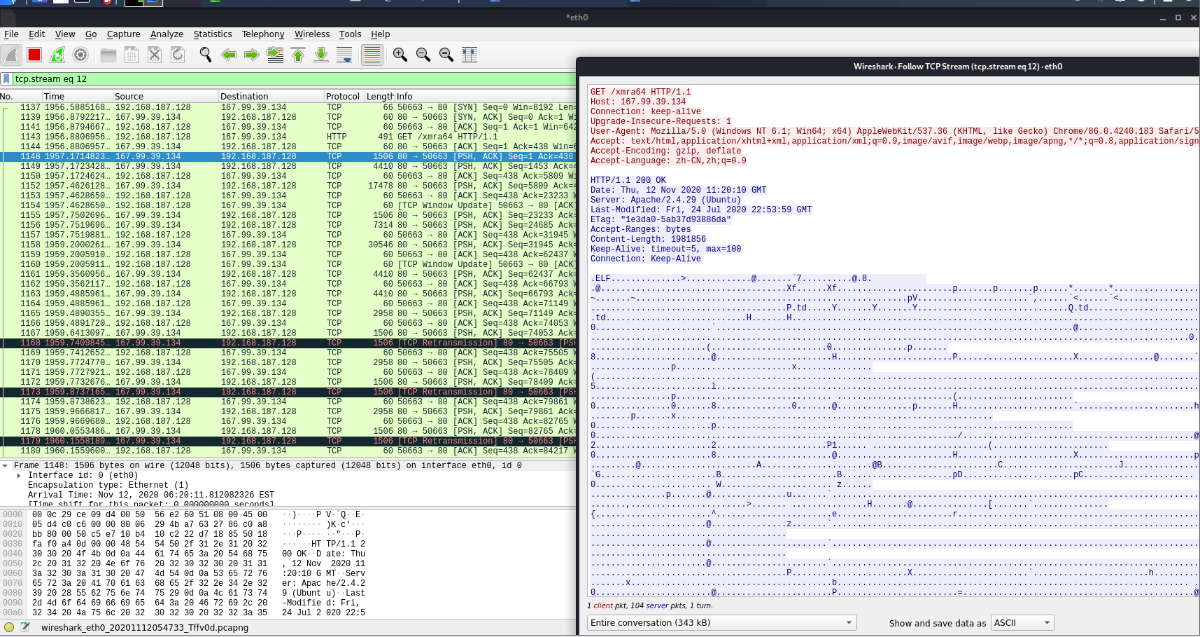Open the Help menu
The width and height of the screenshot is (1200, 637).
coord(380,34)
